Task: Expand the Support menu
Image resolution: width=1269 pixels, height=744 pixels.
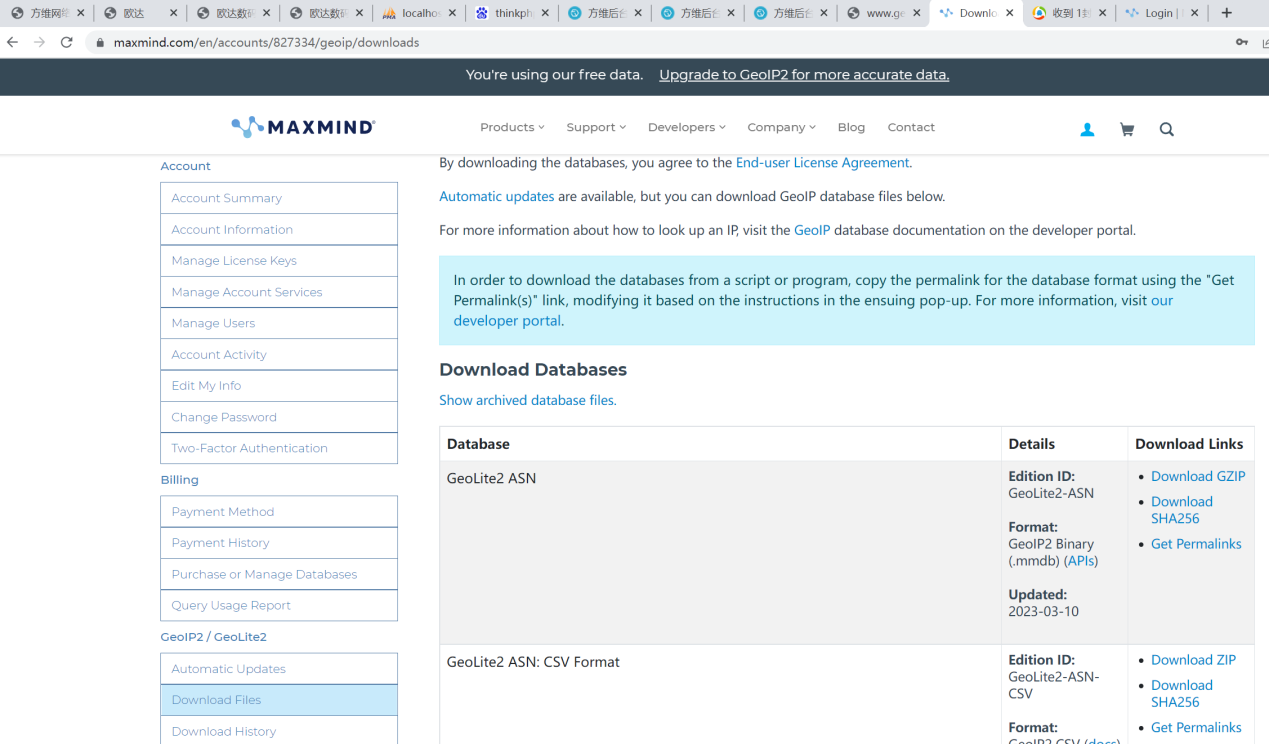Action: click(596, 127)
